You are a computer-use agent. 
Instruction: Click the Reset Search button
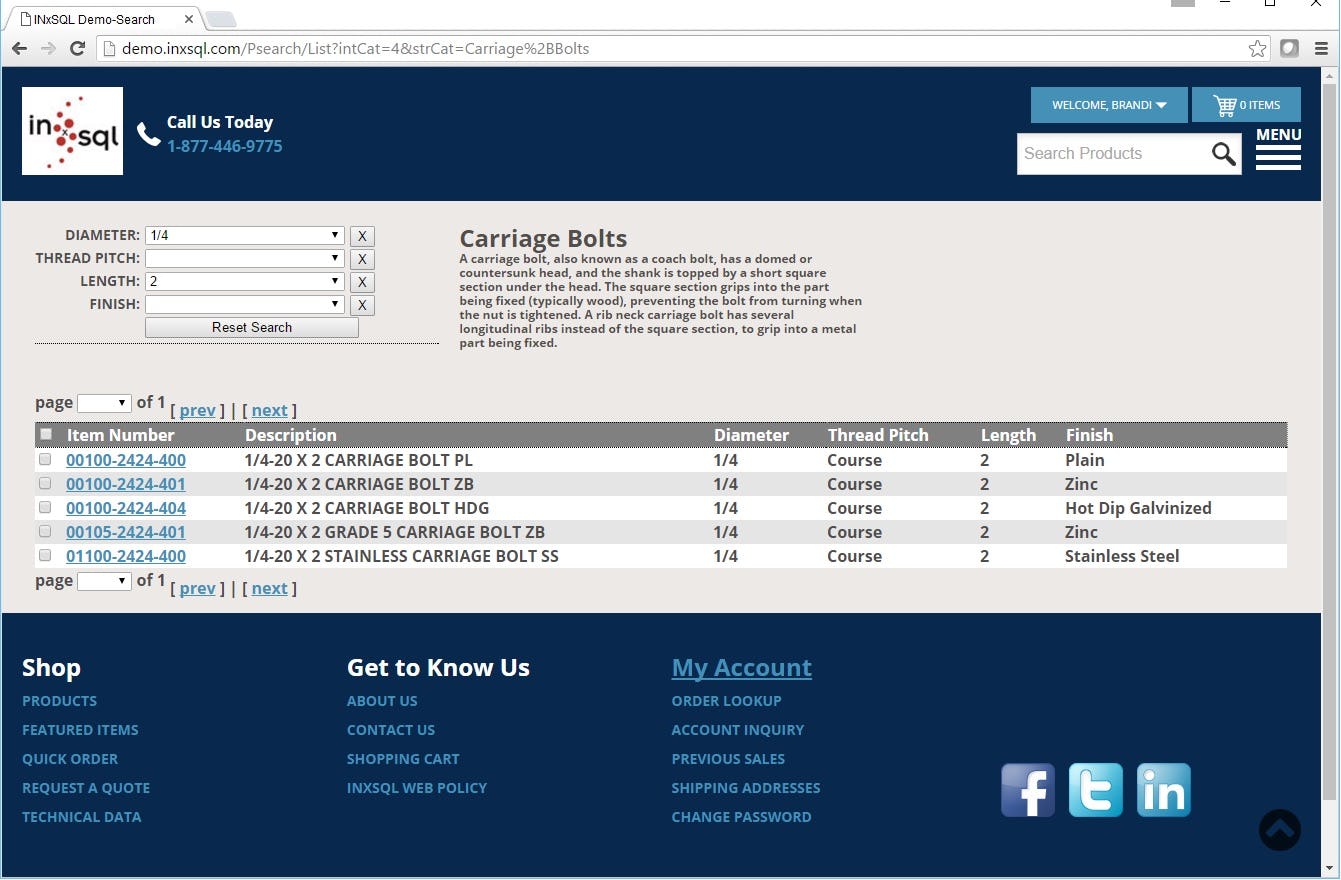tap(251, 327)
